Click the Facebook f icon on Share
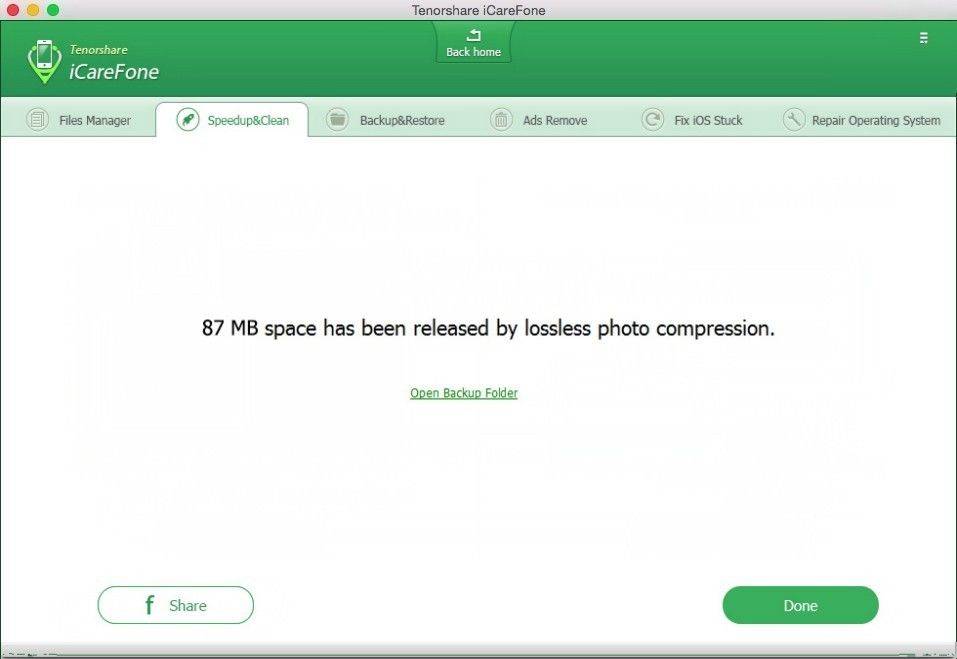This screenshot has height=659, width=957. 149,605
